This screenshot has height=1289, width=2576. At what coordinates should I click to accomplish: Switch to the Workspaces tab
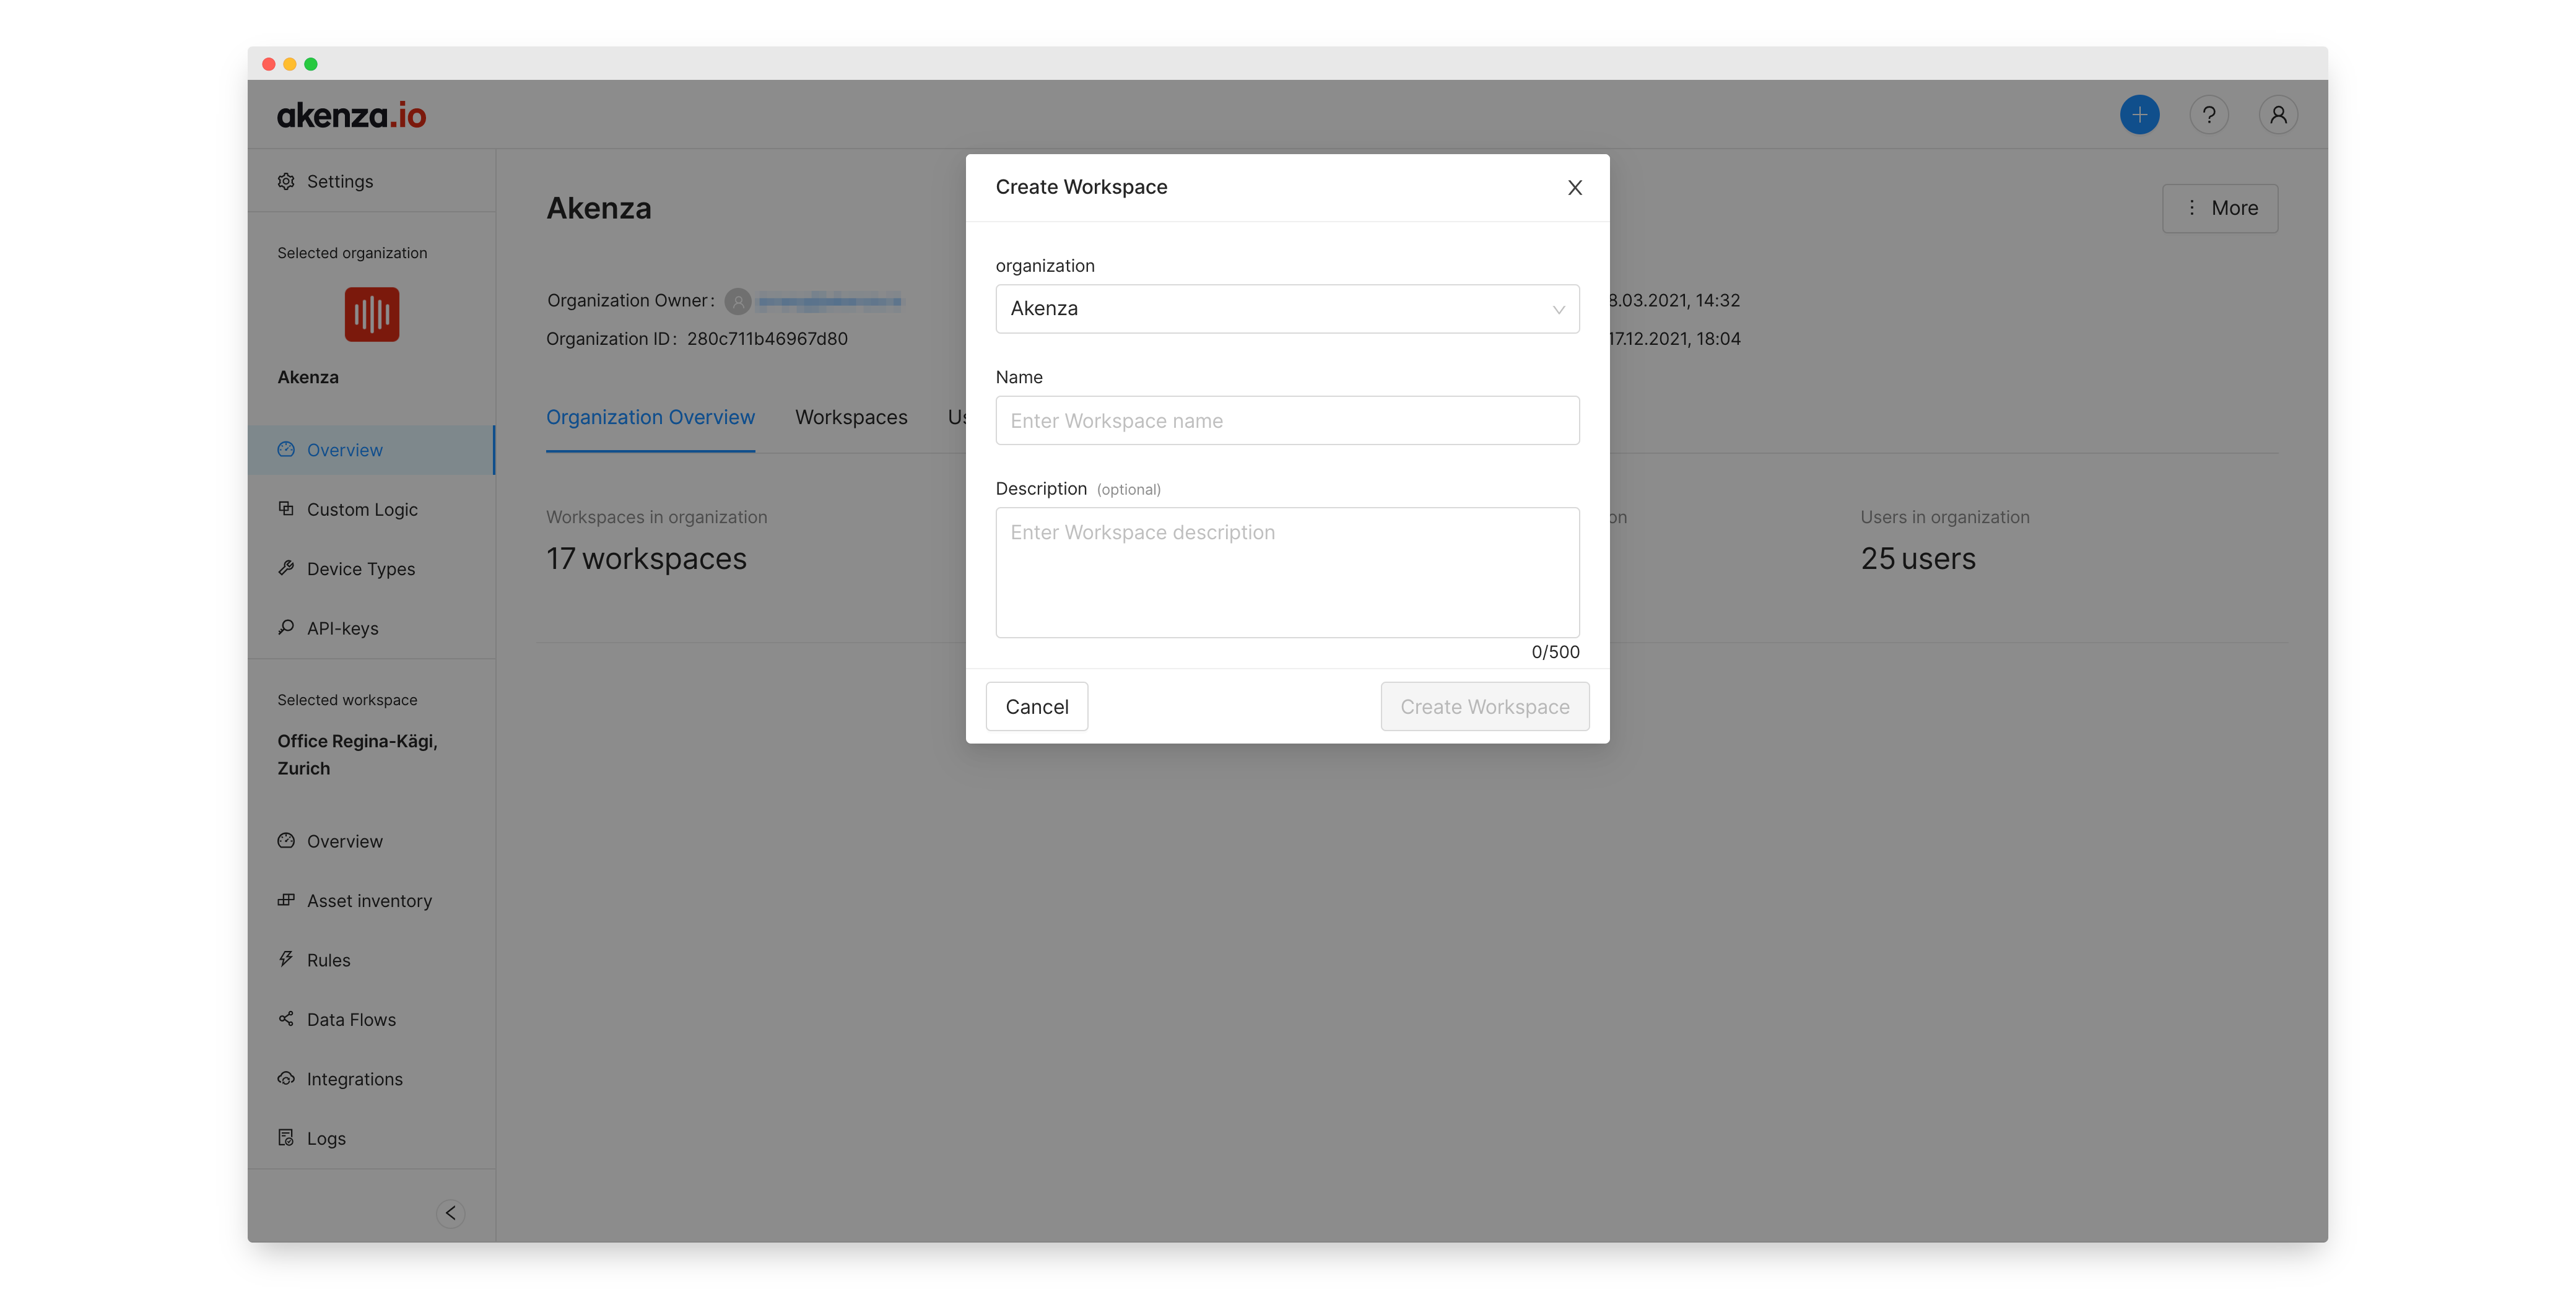click(x=851, y=417)
